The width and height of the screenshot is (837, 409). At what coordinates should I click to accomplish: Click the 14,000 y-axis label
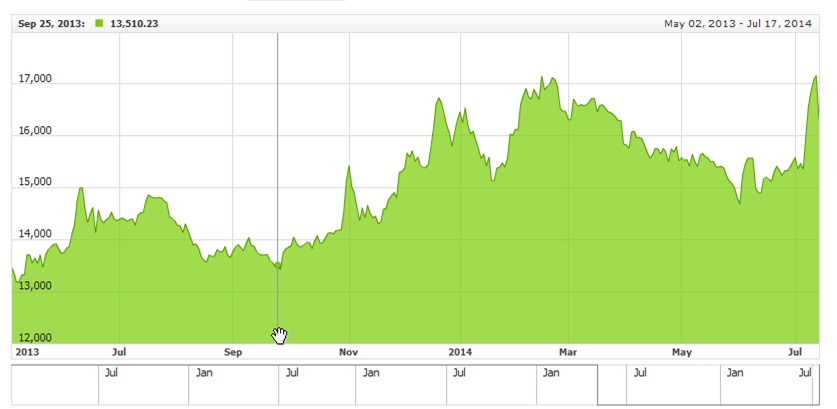click(x=34, y=234)
